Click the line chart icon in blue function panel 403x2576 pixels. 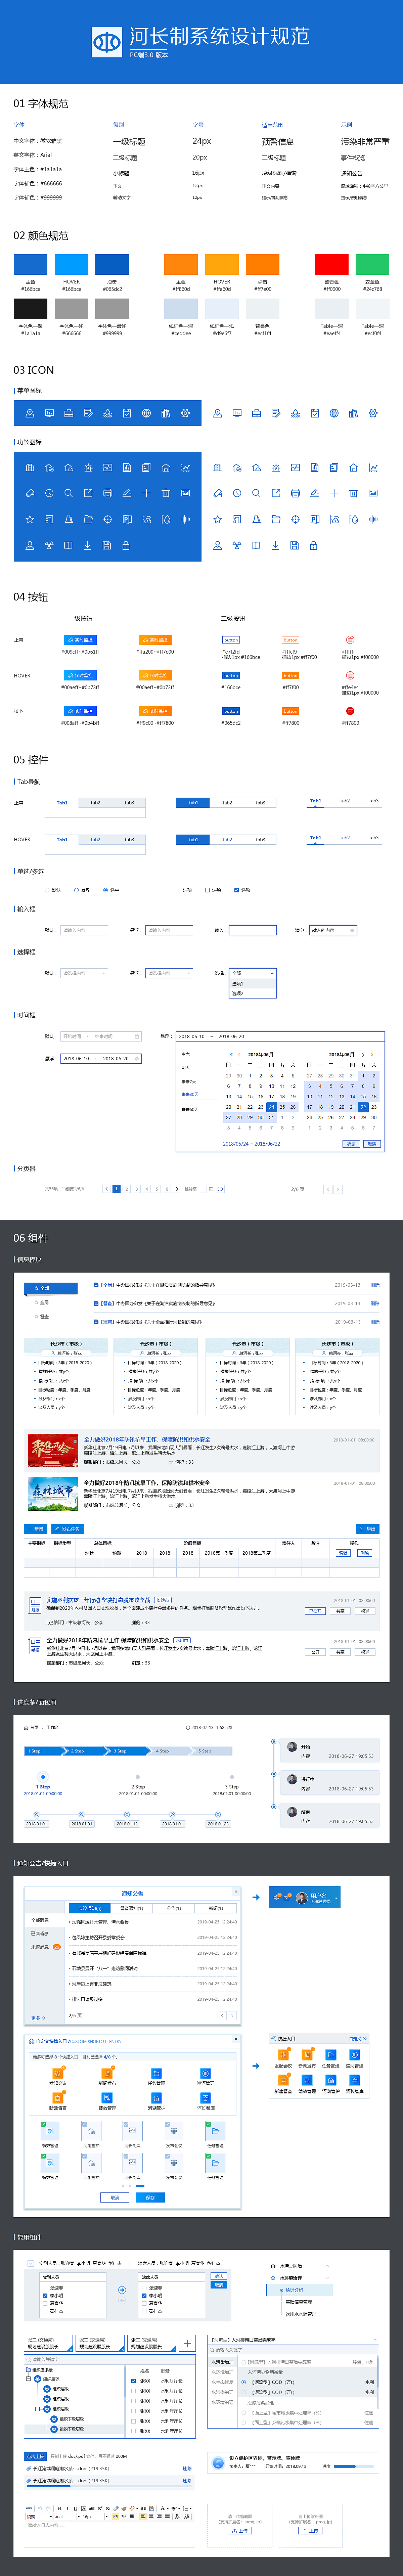coord(185,468)
